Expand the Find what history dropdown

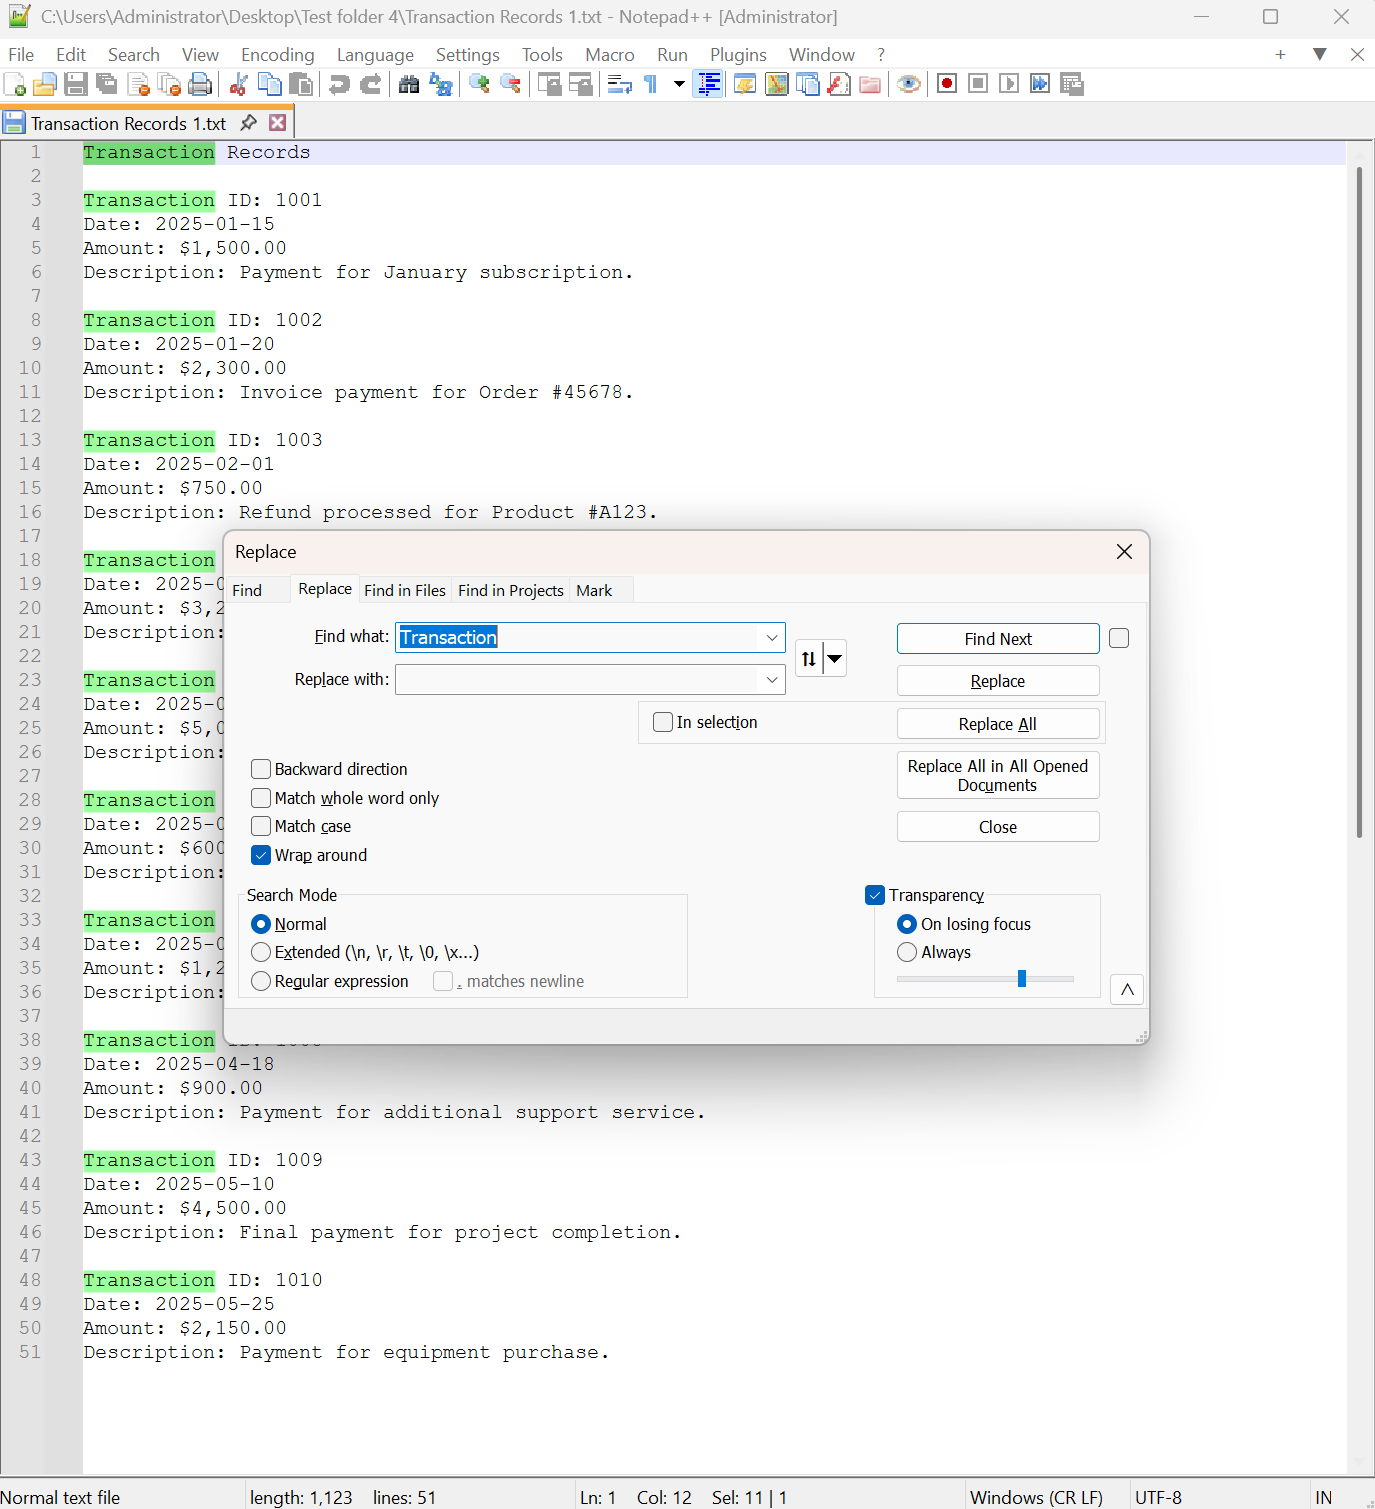pos(772,638)
